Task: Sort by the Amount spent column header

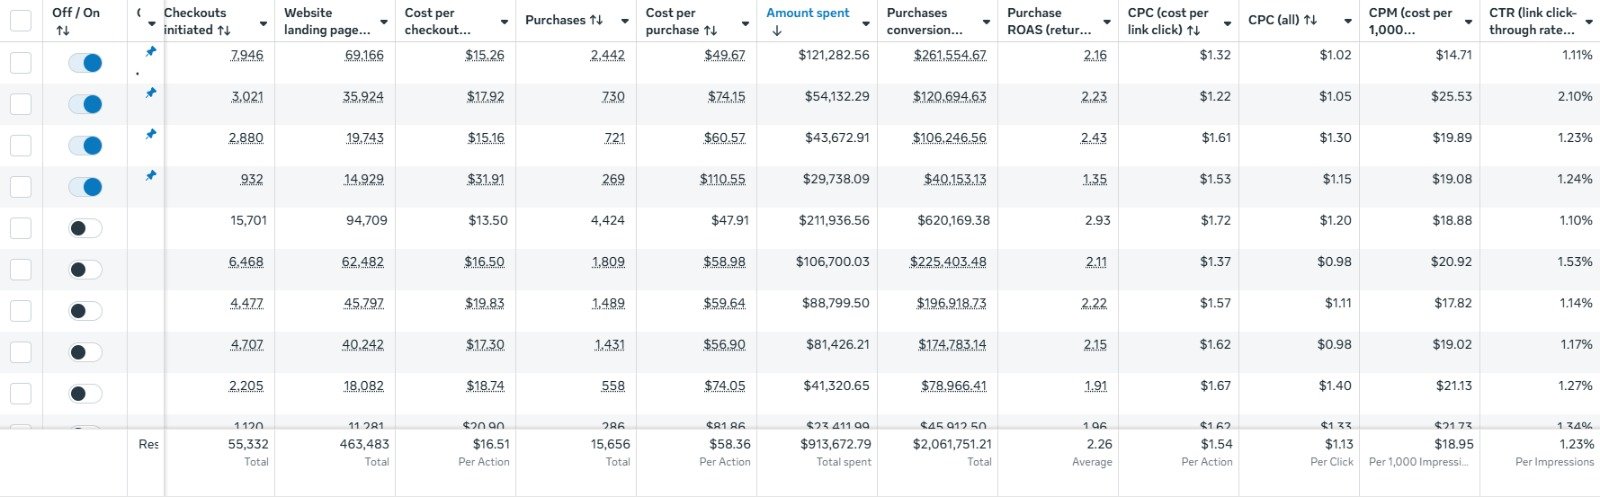Action: coord(807,13)
